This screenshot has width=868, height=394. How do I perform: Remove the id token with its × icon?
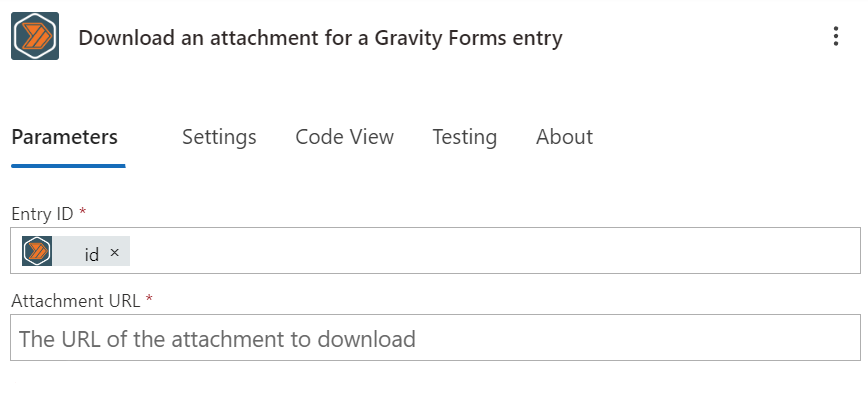(115, 252)
